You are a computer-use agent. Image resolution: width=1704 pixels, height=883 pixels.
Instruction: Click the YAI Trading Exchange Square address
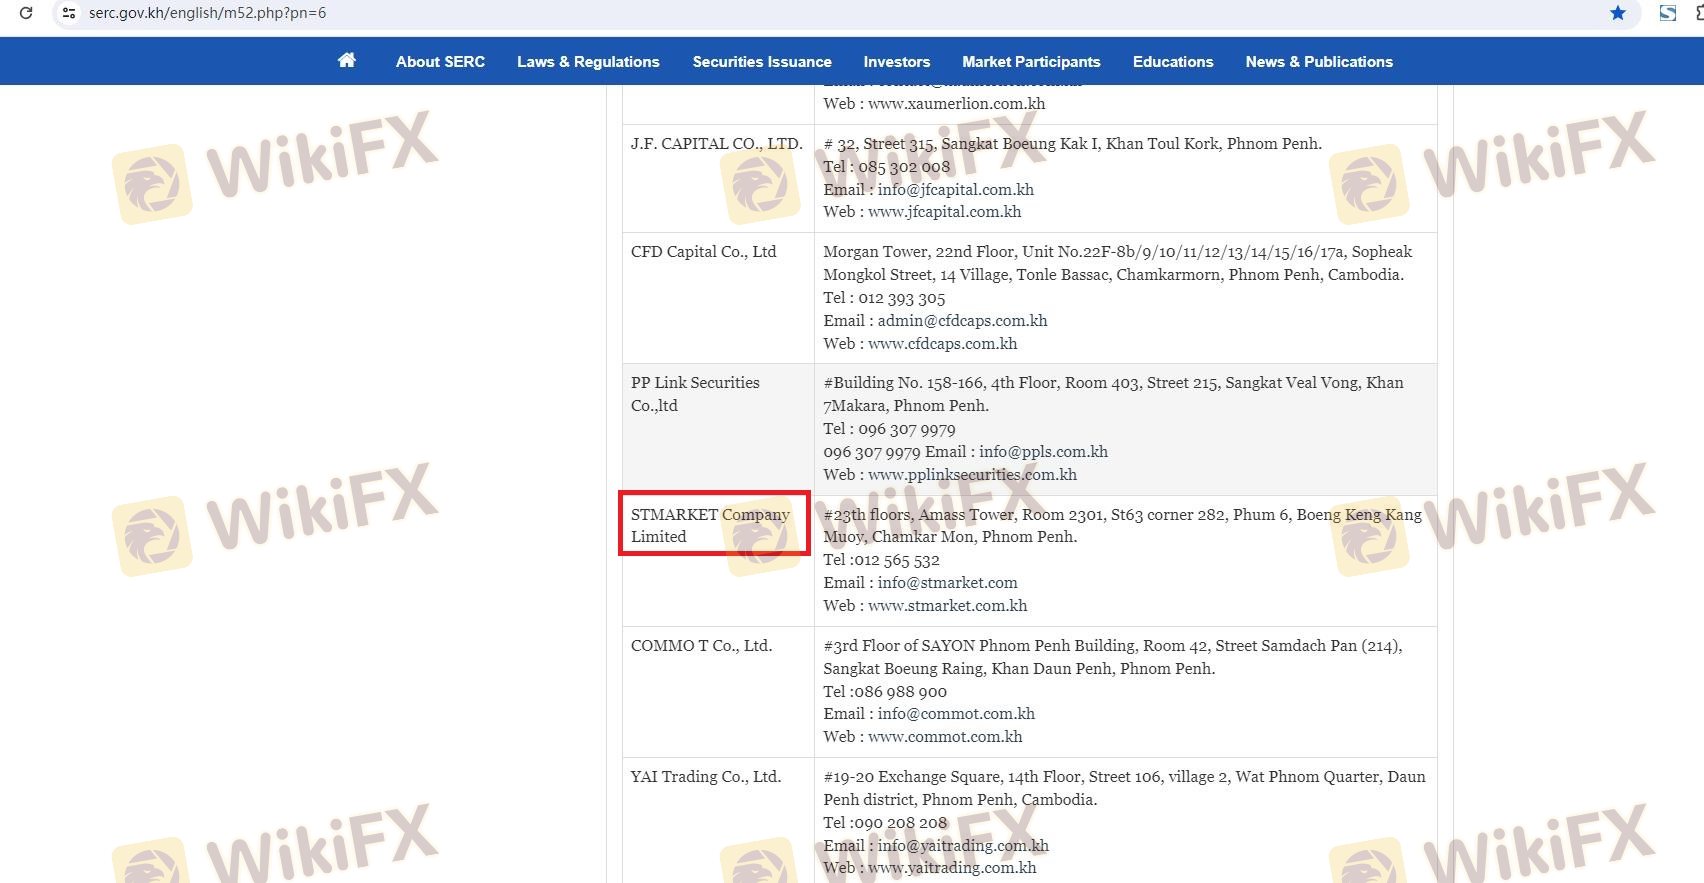(1124, 788)
